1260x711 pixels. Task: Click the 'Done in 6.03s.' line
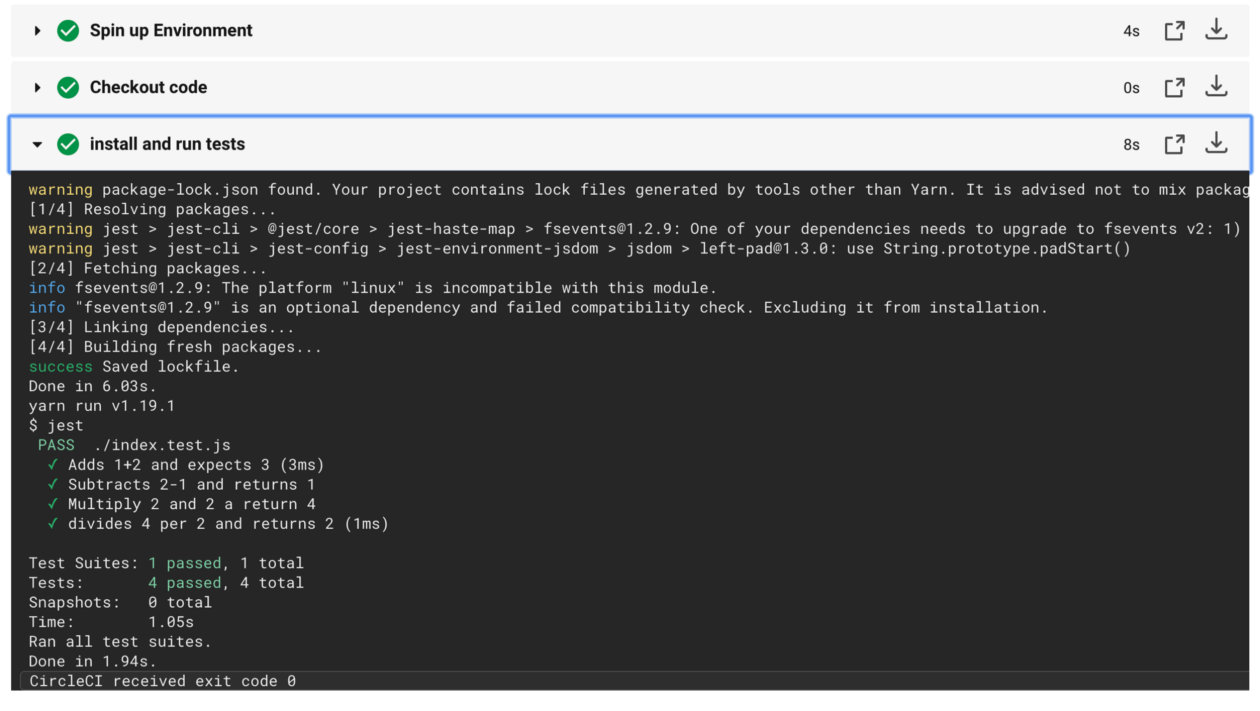pos(92,386)
